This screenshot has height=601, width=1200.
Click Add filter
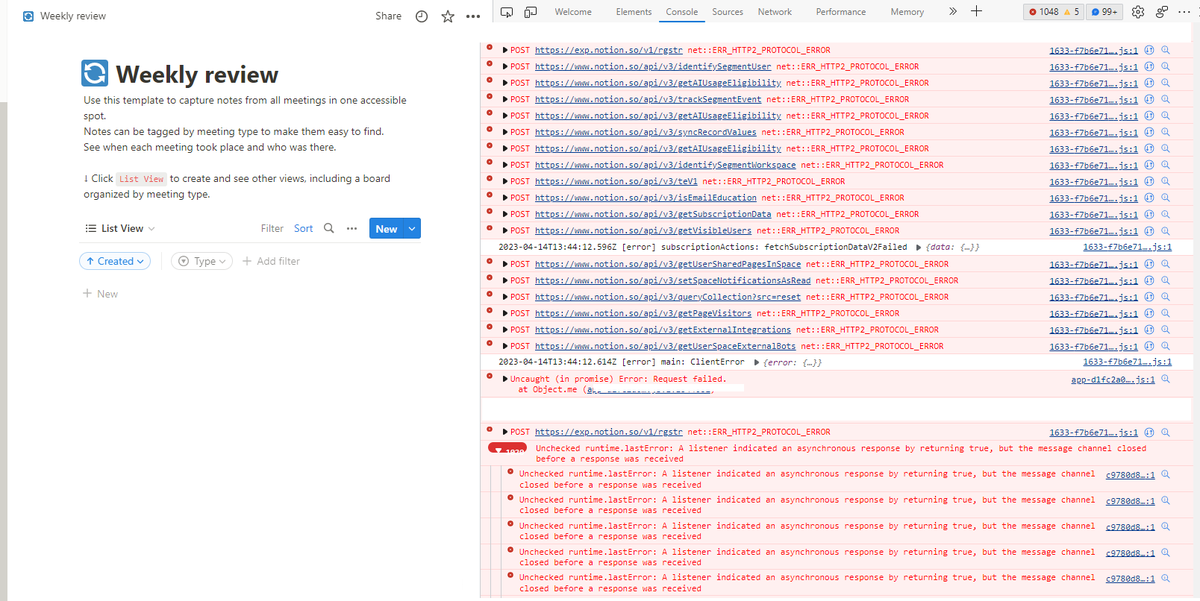pyautogui.click(x=271, y=261)
